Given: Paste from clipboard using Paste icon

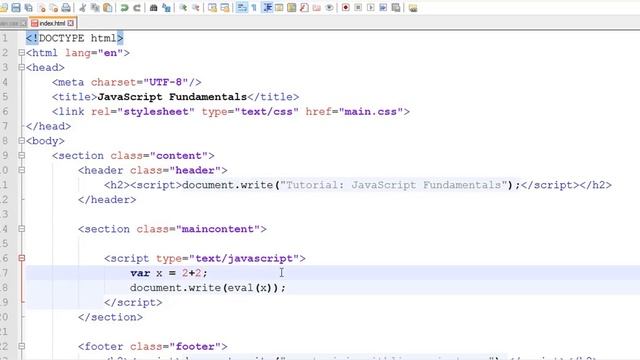Looking at the screenshot, I should [x=108, y=7].
